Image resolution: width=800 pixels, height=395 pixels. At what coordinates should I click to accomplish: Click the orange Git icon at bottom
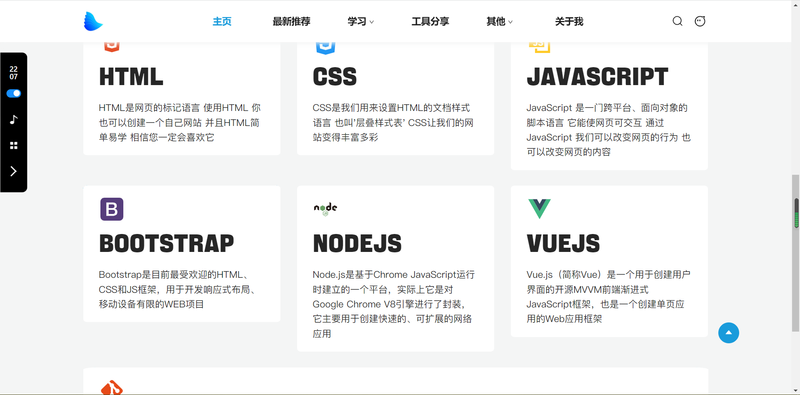click(112, 388)
